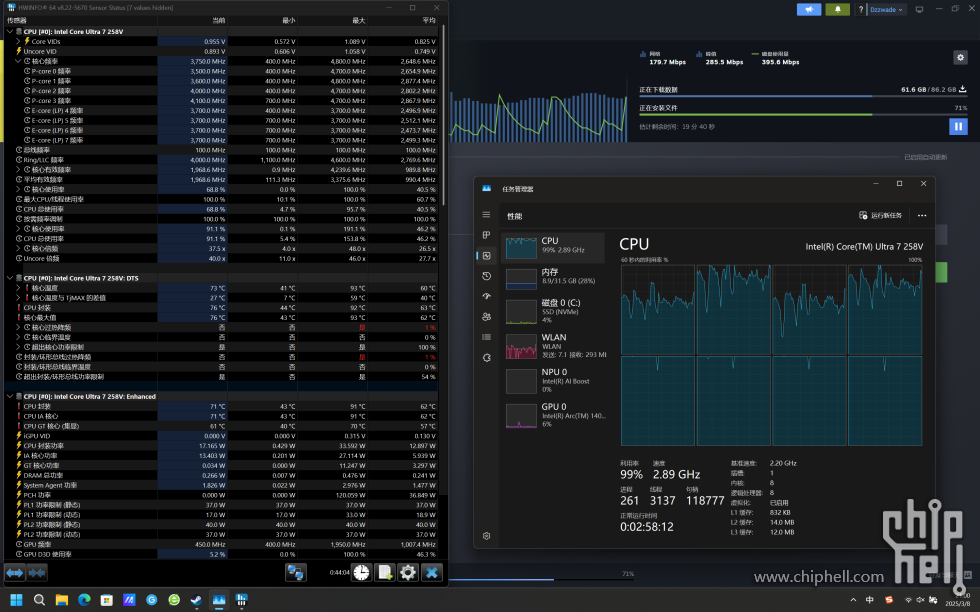Go to Processes page in Task Manager sidebar
Screen dimensions: 980x612
(486, 235)
